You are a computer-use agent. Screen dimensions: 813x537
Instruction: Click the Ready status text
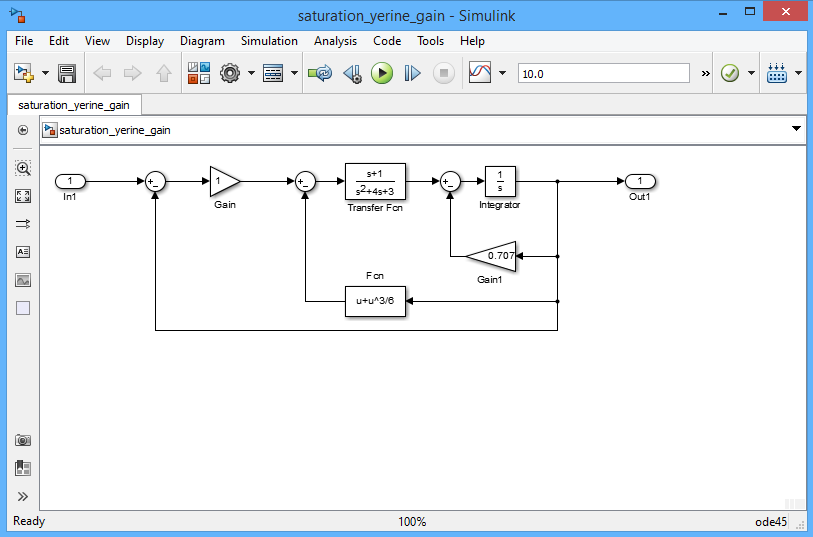click(29, 521)
